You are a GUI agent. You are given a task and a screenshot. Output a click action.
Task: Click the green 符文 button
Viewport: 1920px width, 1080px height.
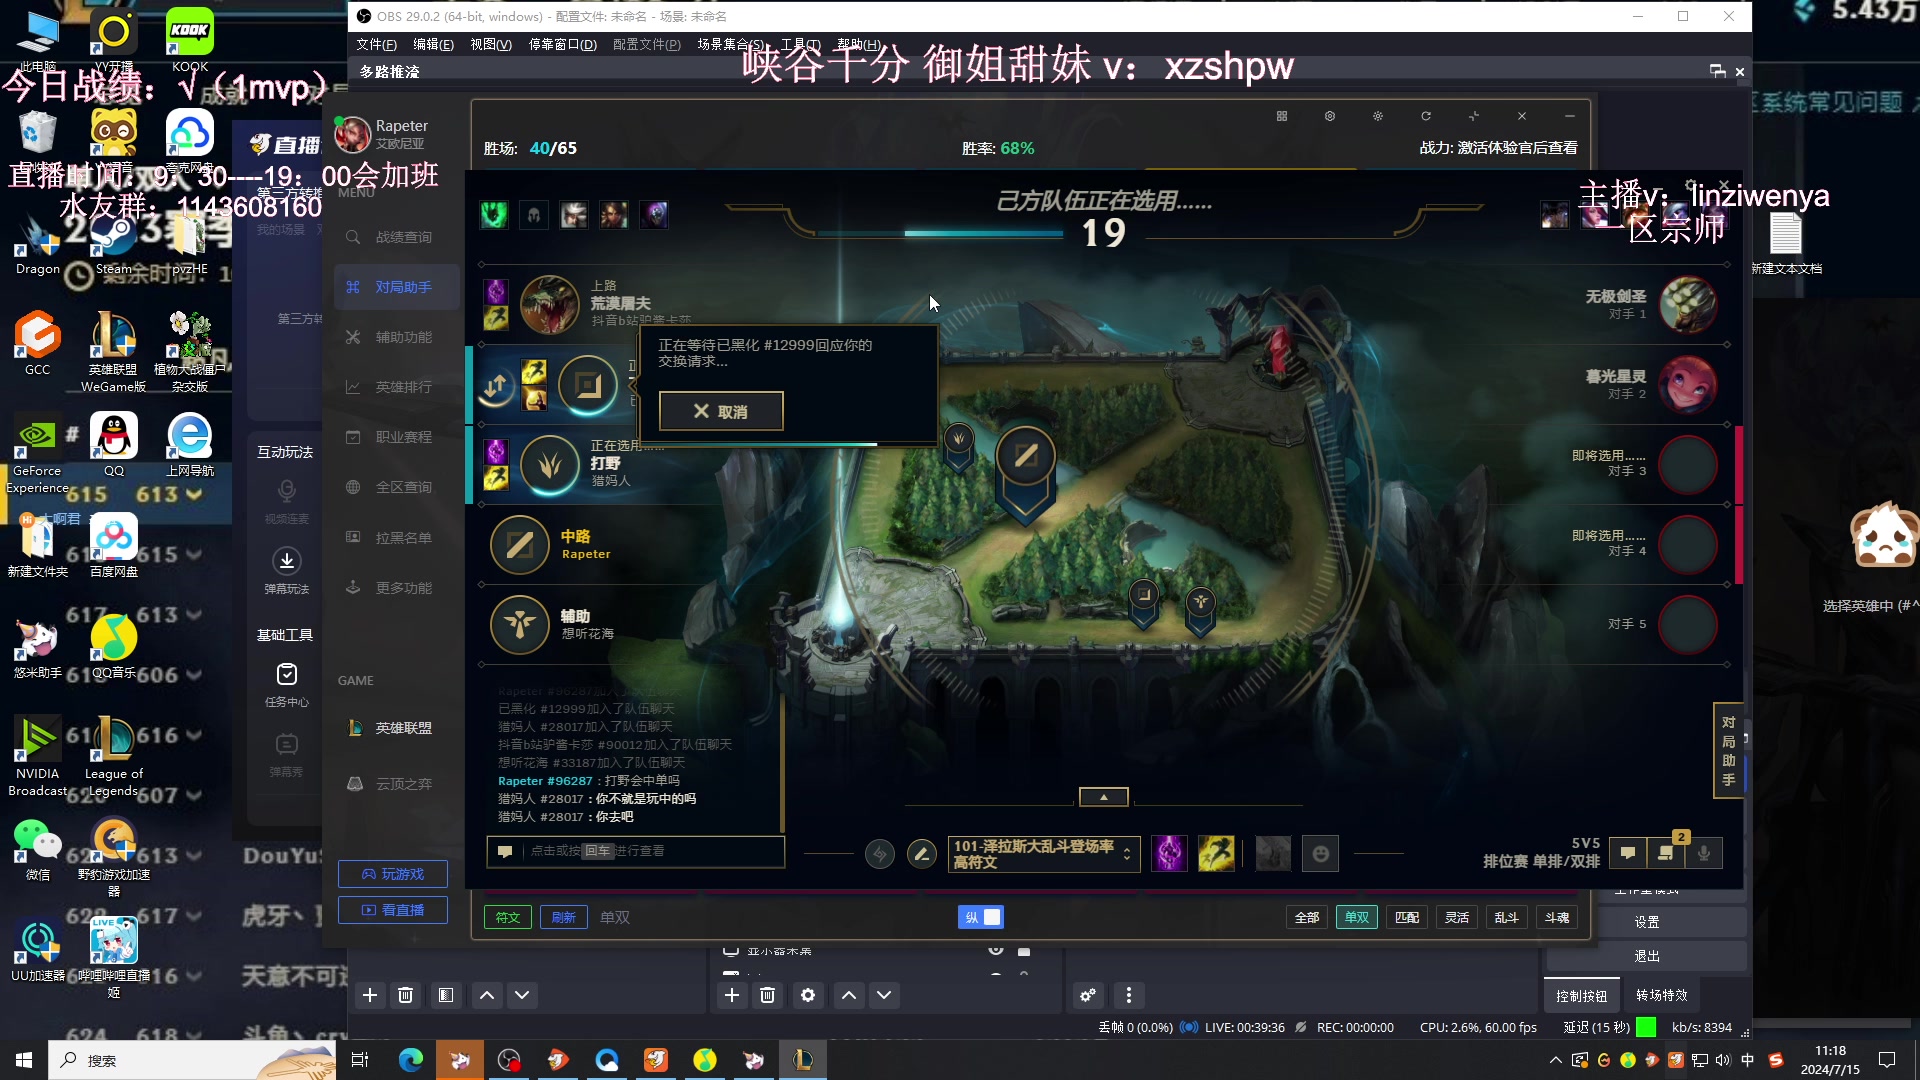click(x=508, y=917)
